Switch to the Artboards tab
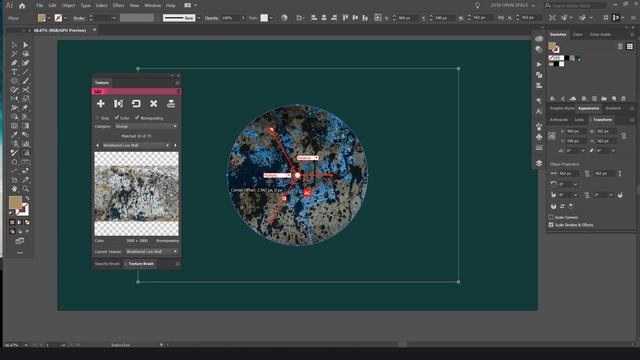640x360 pixels. click(559, 120)
